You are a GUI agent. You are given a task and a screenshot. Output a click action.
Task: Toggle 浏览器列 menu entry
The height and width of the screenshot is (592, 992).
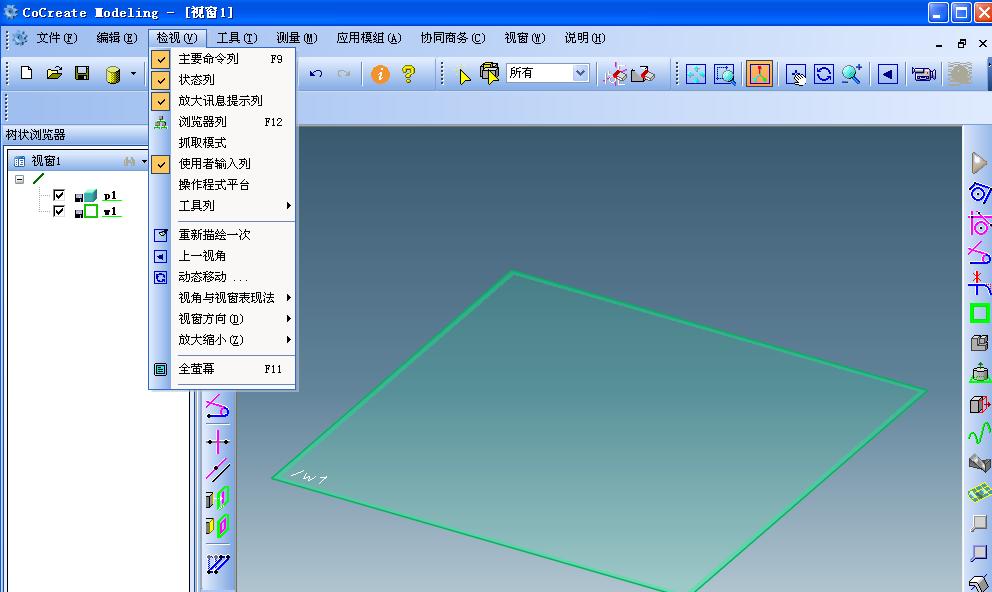click(x=223, y=121)
